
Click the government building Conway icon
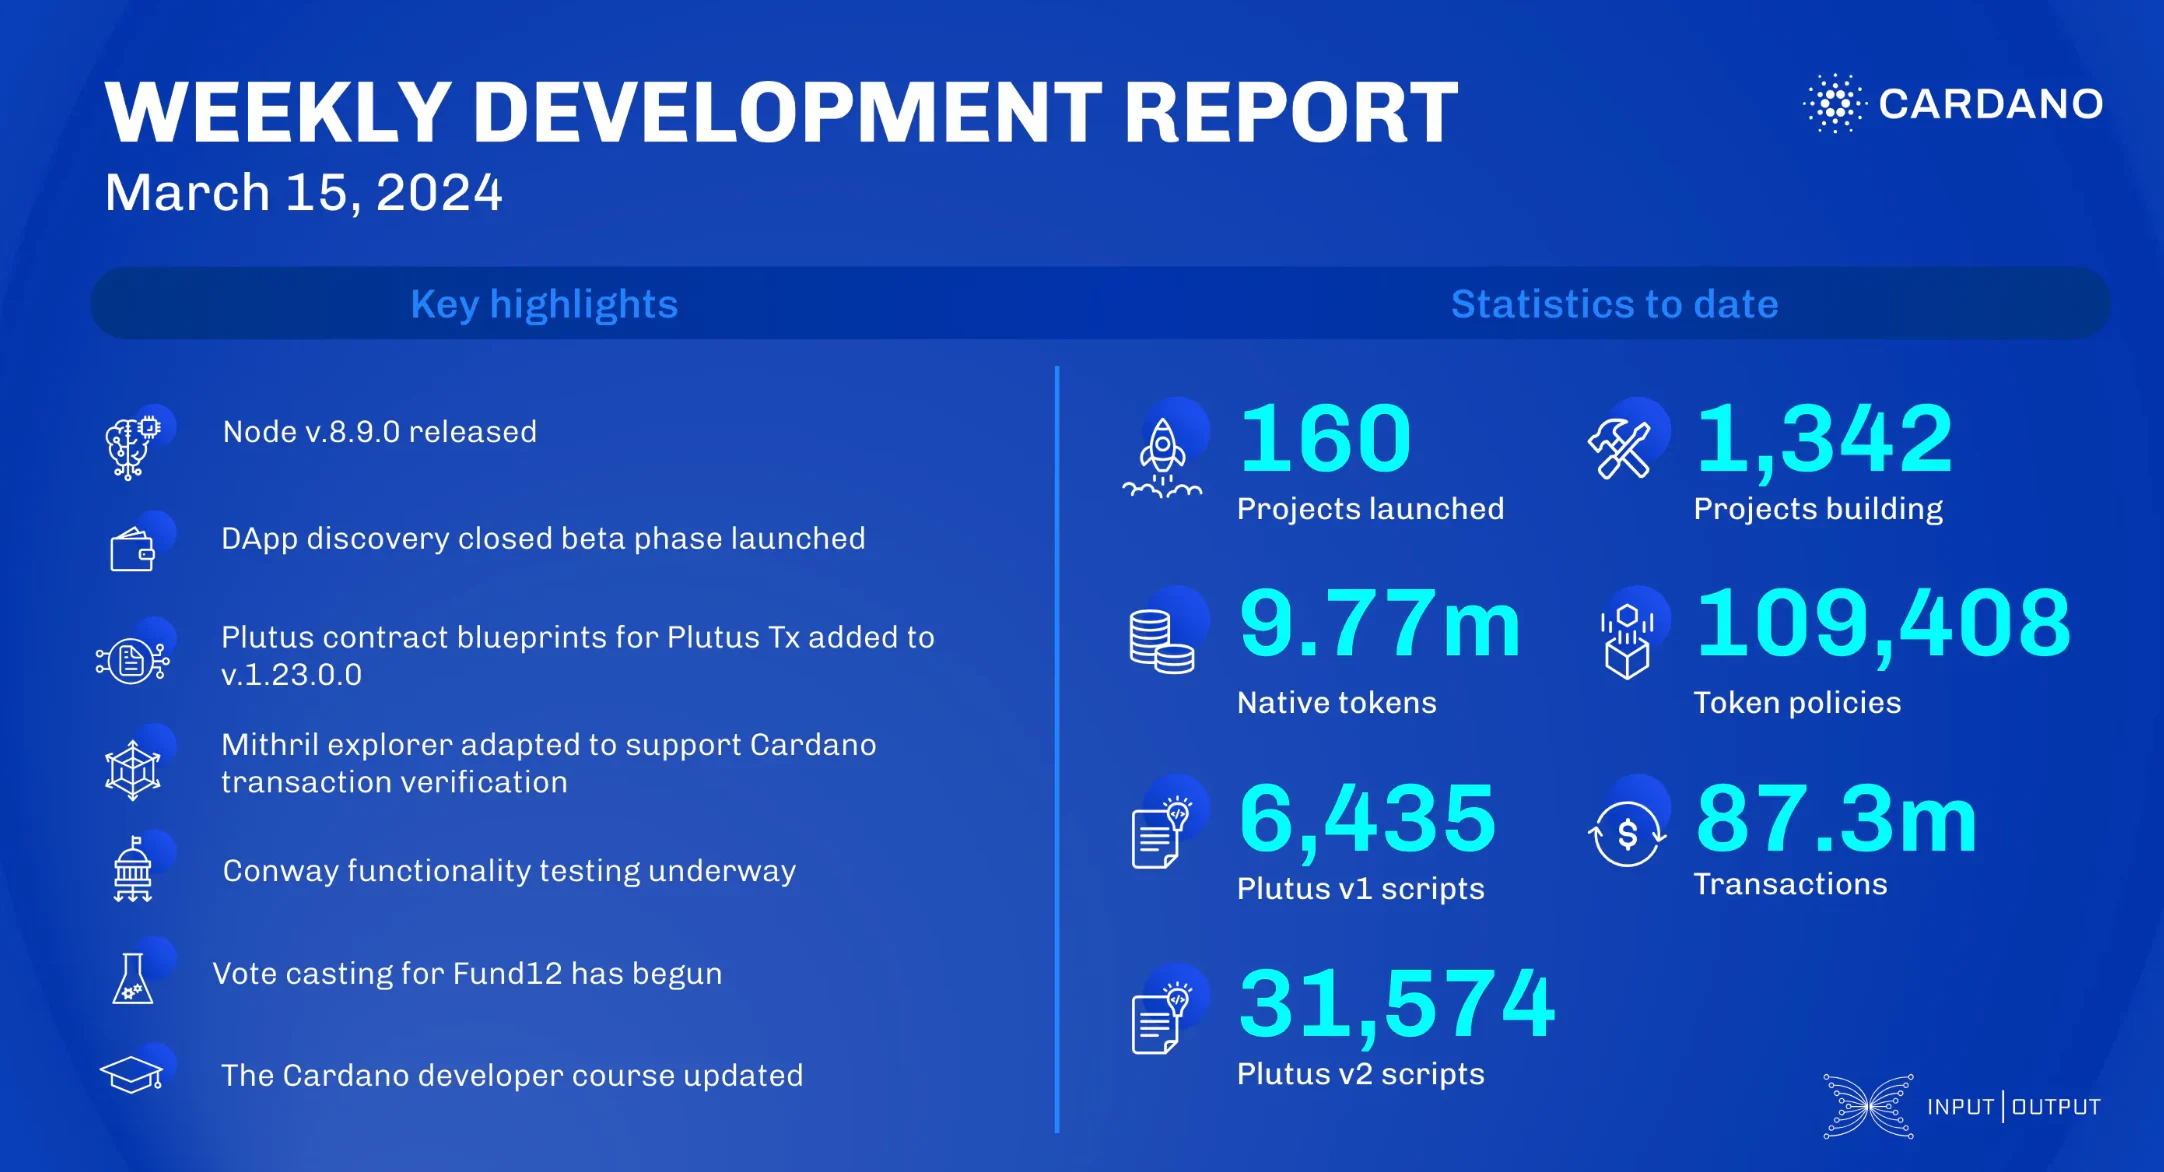pos(132,869)
